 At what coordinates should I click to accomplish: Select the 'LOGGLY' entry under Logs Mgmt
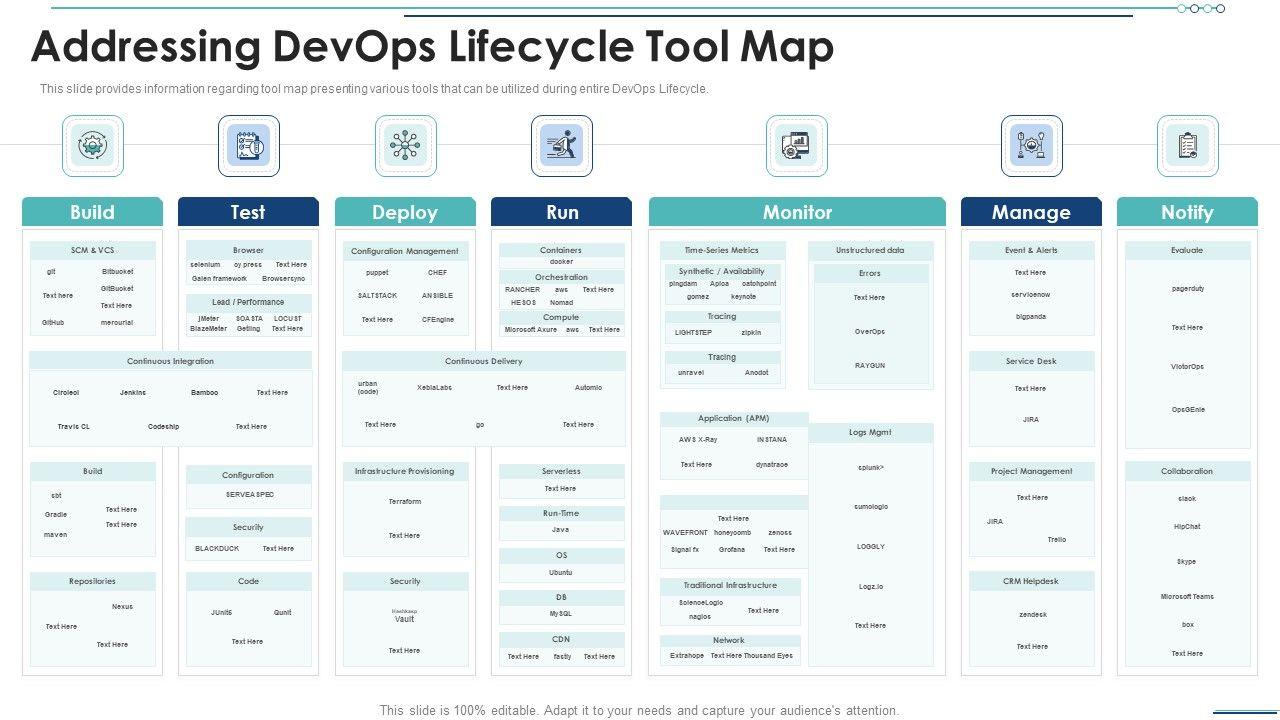click(870, 547)
